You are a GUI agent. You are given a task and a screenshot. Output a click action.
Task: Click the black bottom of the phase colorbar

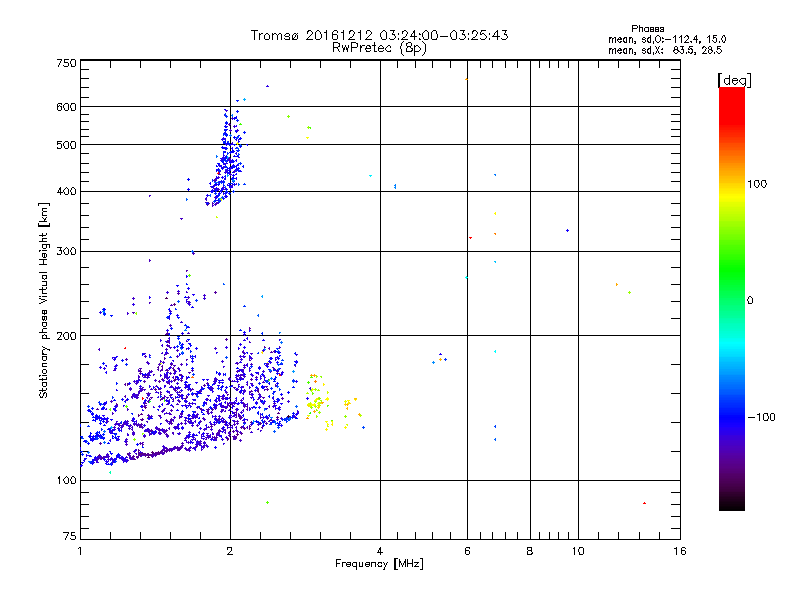point(732,503)
